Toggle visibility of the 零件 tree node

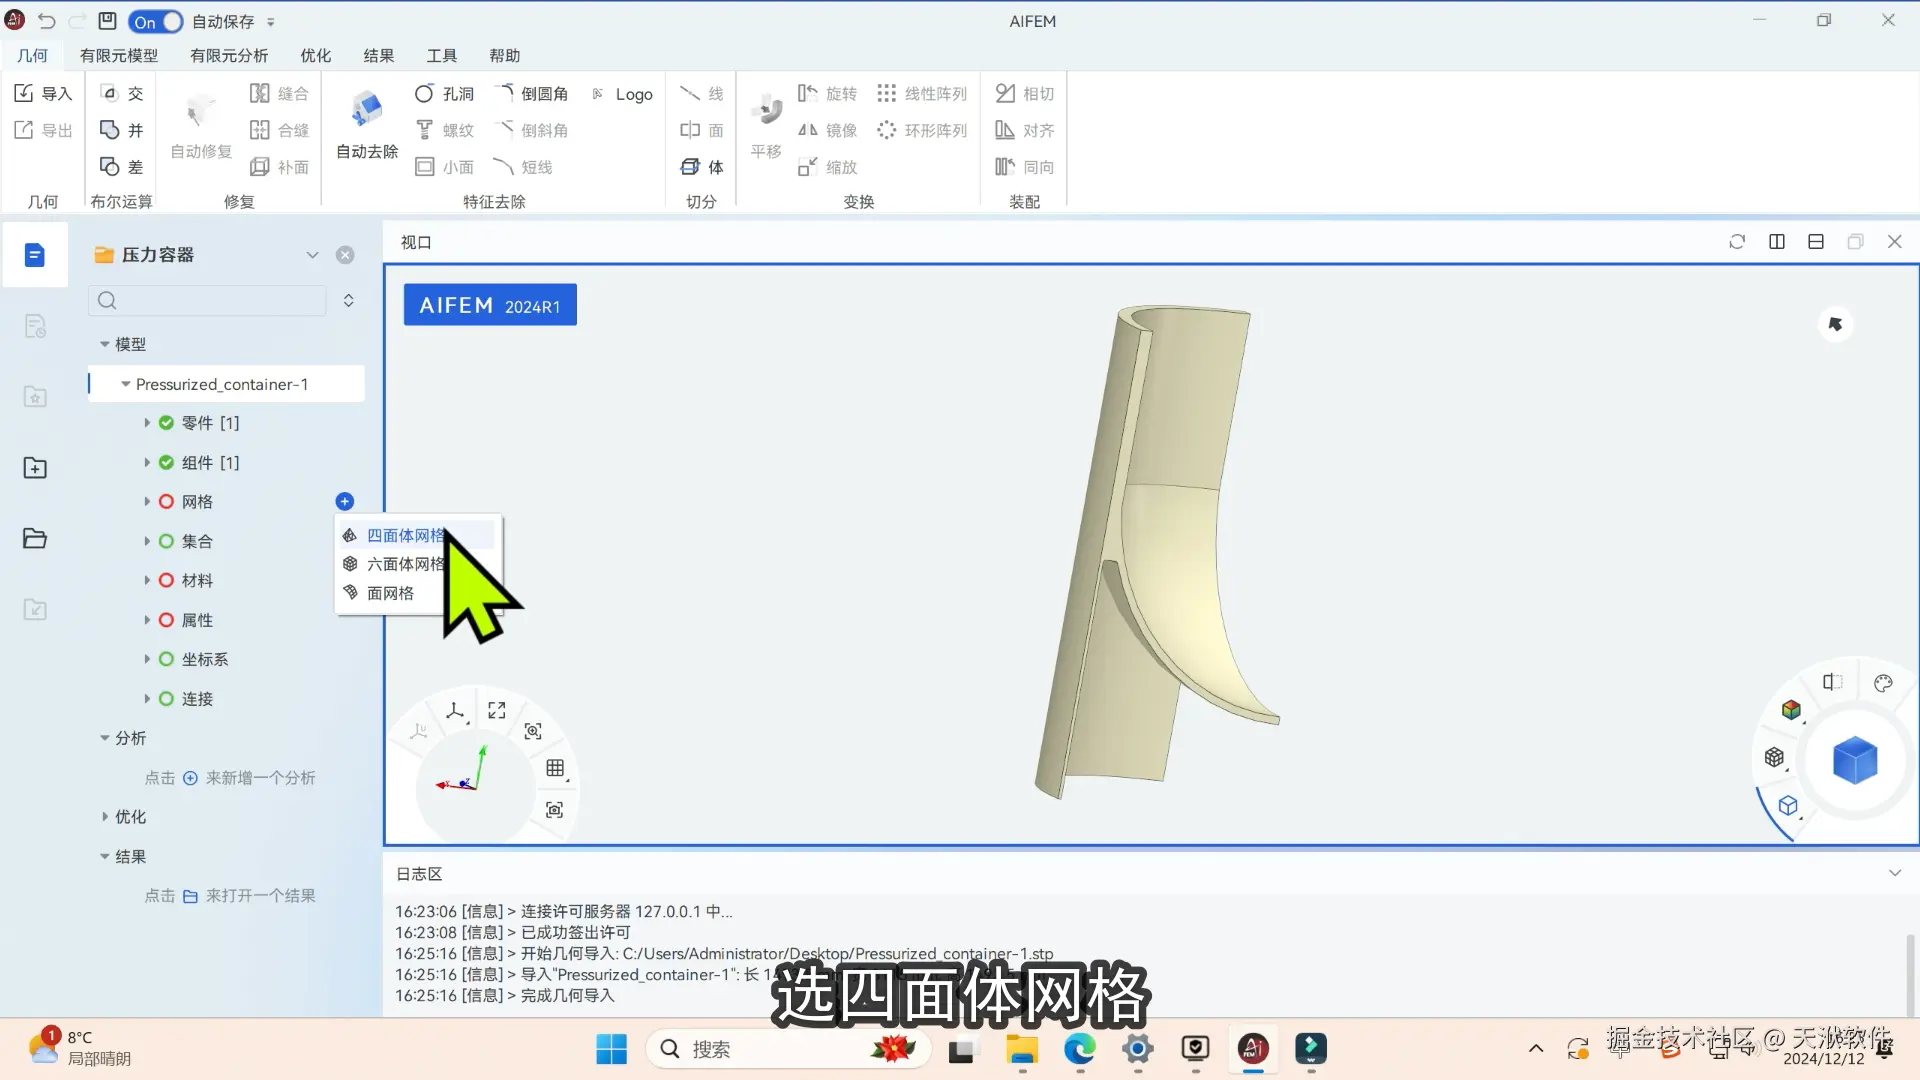tap(165, 423)
